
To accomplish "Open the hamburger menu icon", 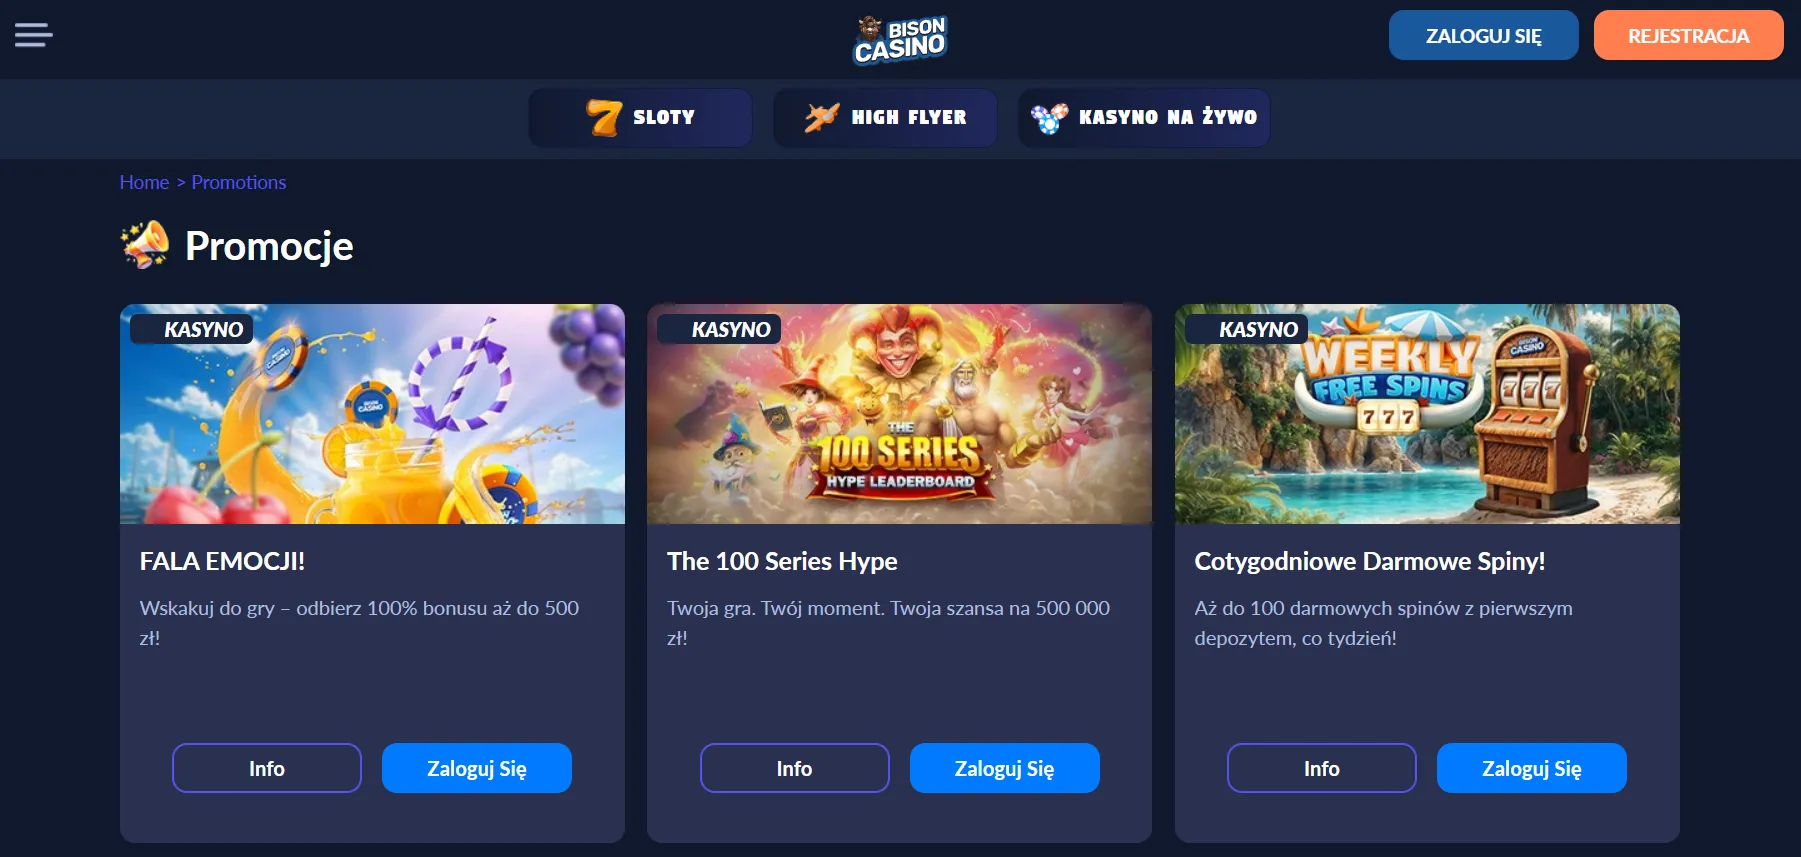I will tap(33, 36).
